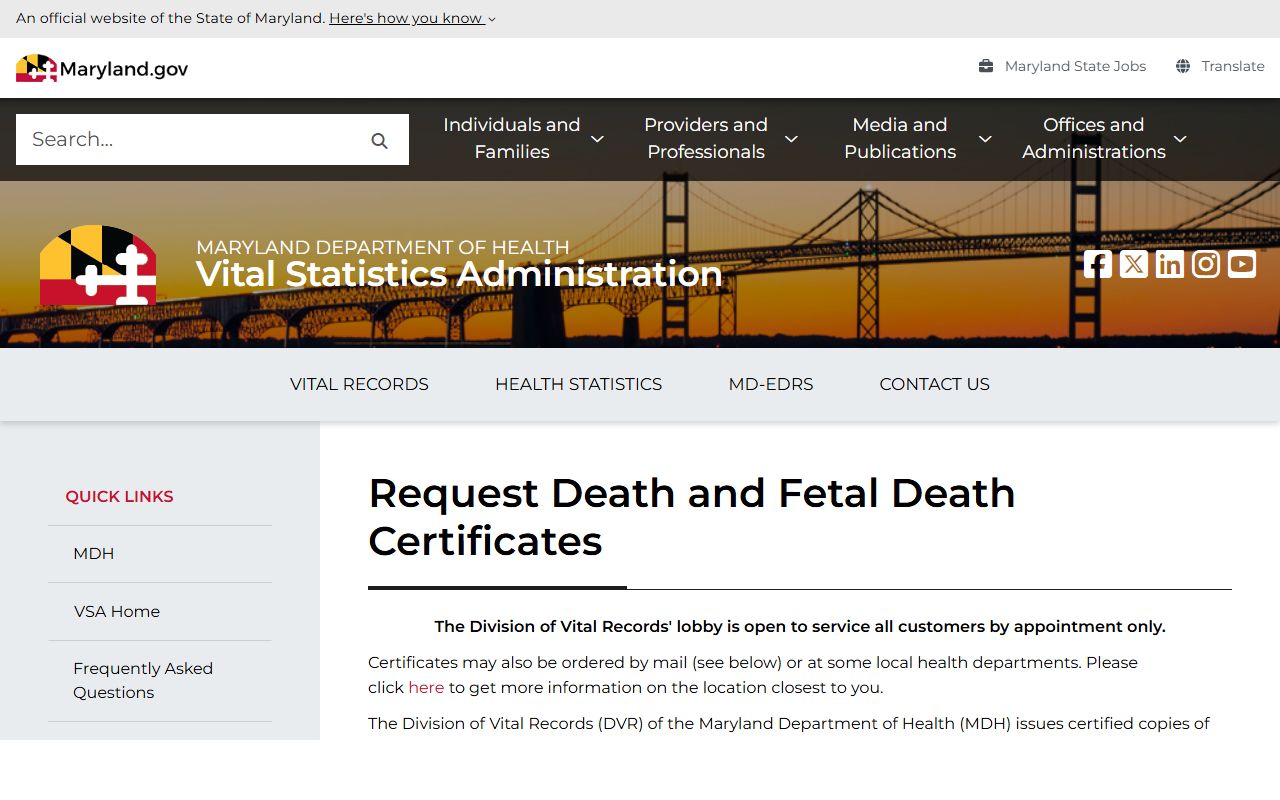
Task: Click the Vital Statistics Administration title
Action: 459,274
